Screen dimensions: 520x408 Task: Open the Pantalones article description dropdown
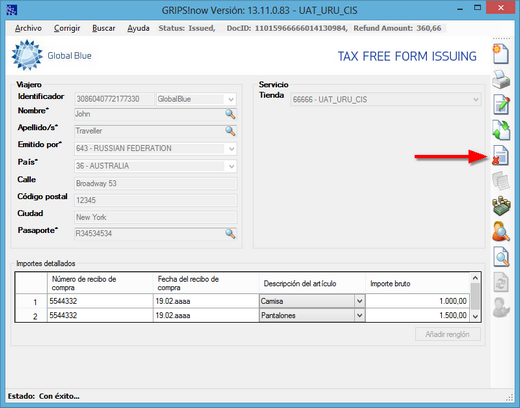359,315
